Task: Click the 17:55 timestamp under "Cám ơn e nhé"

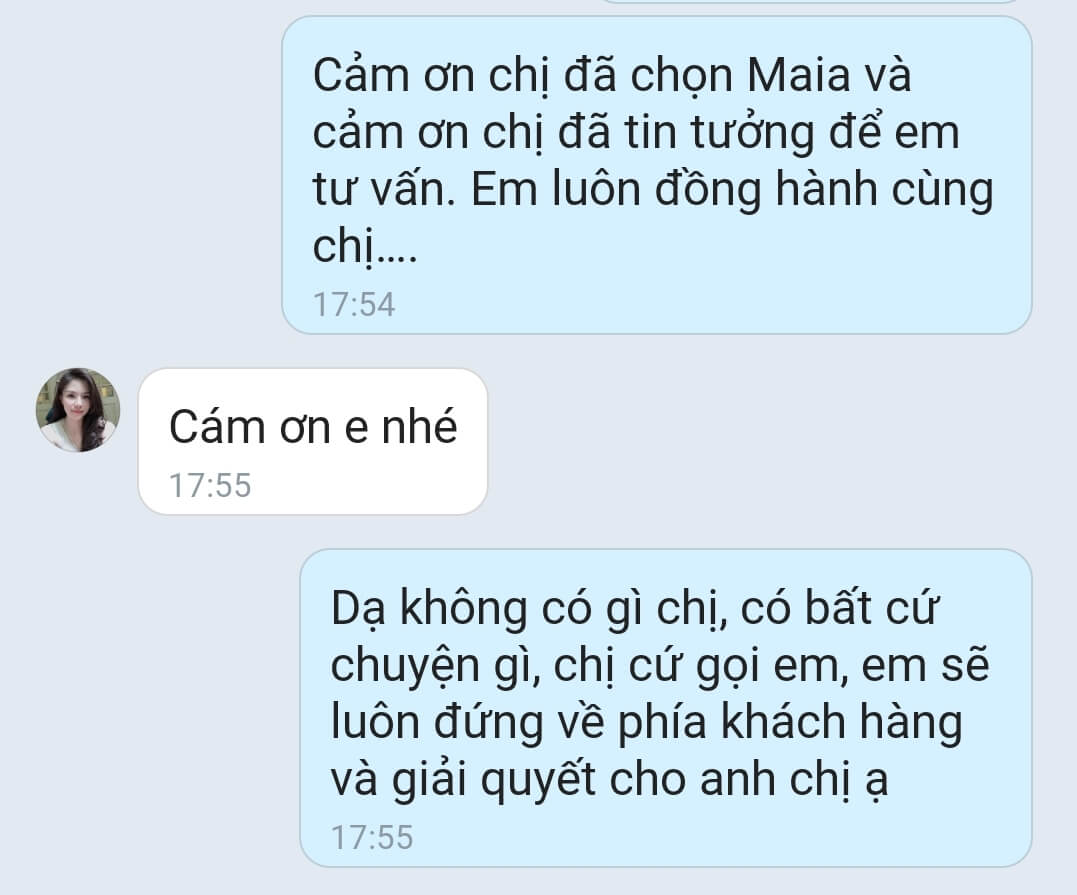Action: [x=210, y=485]
